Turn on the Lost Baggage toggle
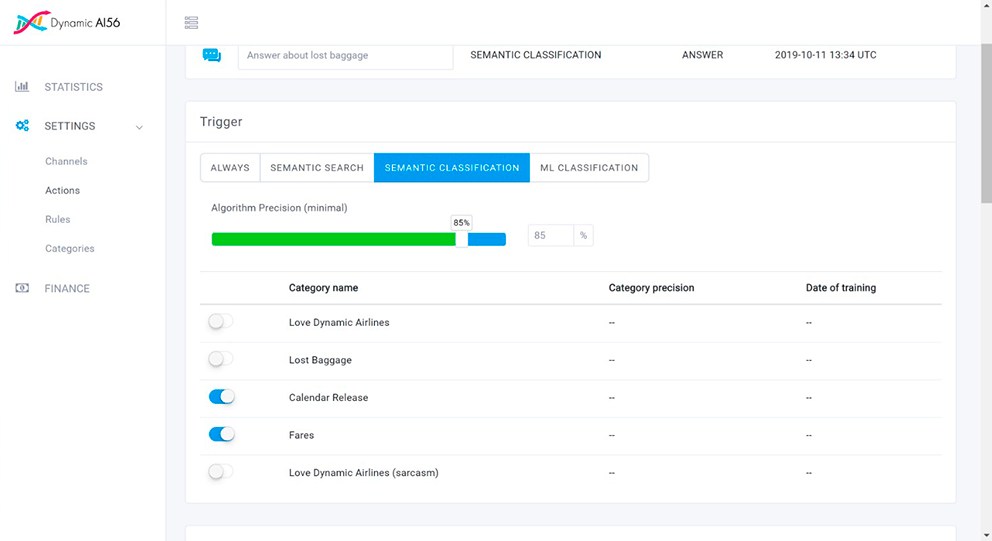 tap(221, 359)
